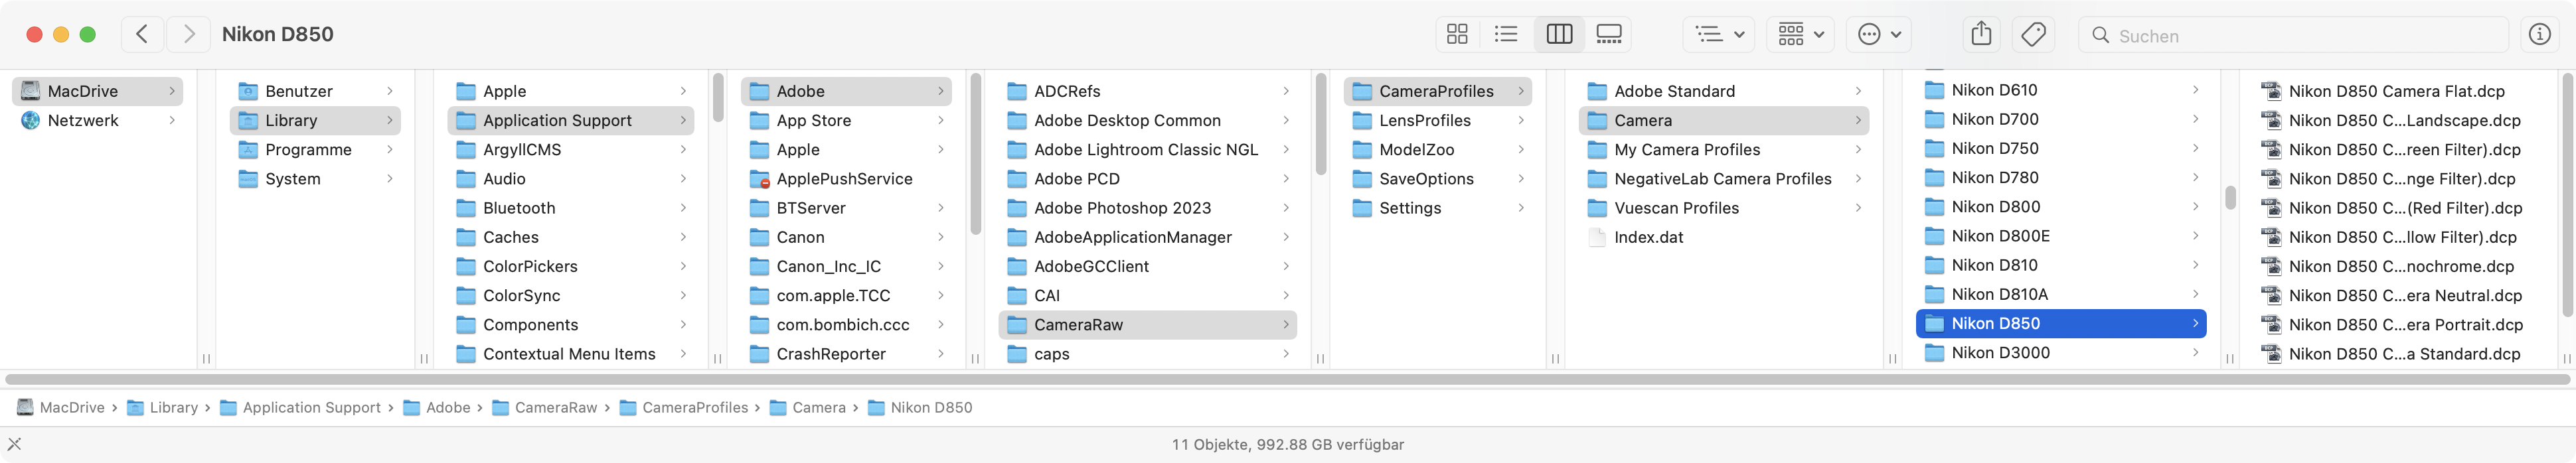Open the grouping options dropdown
2576x463 pixels.
click(1719, 35)
